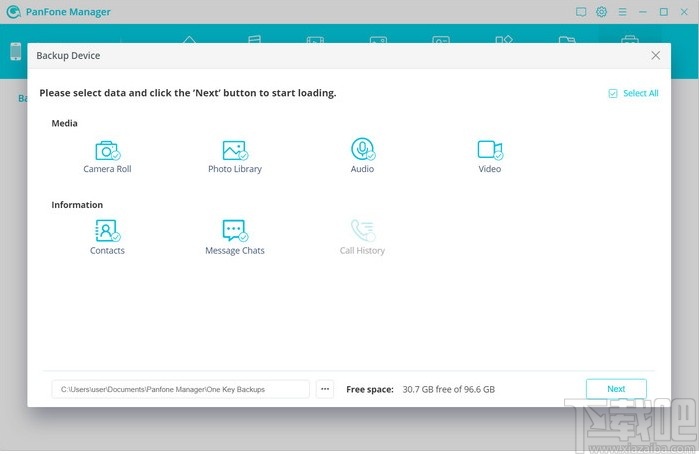The width and height of the screenshot is (699, 454).
Task: Select the Video camera icon
Action: (490, 150)
